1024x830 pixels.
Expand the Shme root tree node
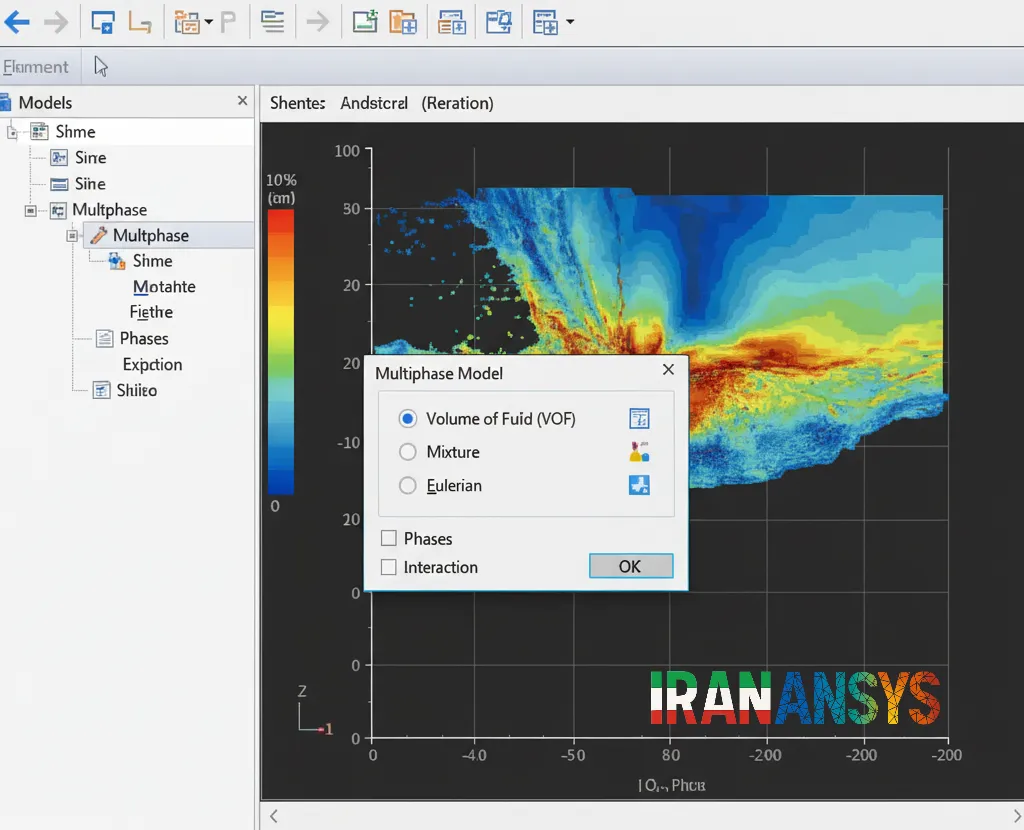coord(12,133)
